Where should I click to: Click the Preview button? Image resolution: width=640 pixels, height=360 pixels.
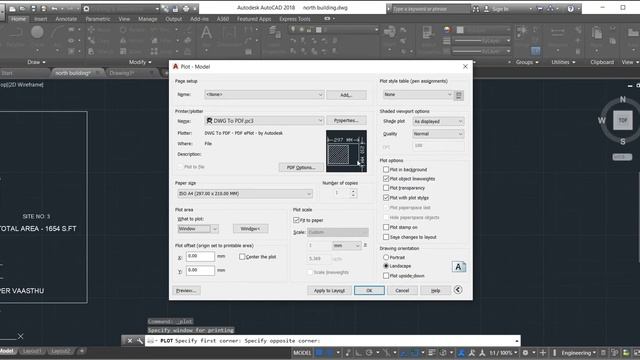tap(186, 290)
